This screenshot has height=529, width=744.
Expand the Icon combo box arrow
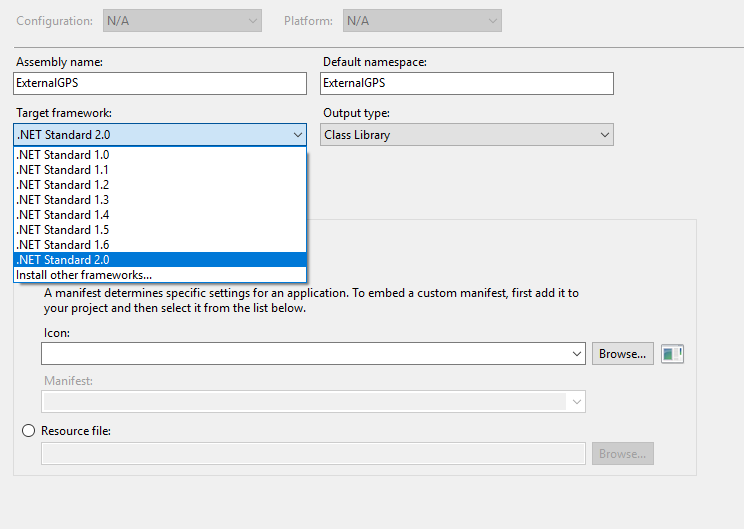click(577, 354)
